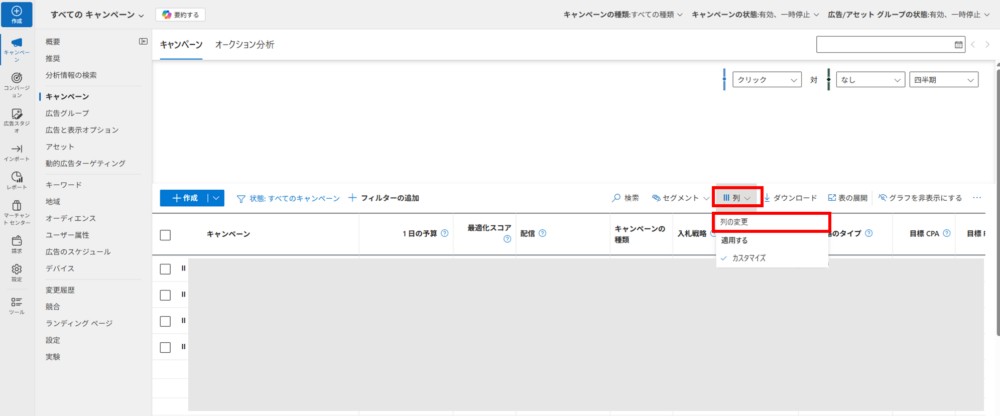Open the 四半期 period dropdown
The height and width of the screenshot is (416, 1000).
click(x=943, y=79)
